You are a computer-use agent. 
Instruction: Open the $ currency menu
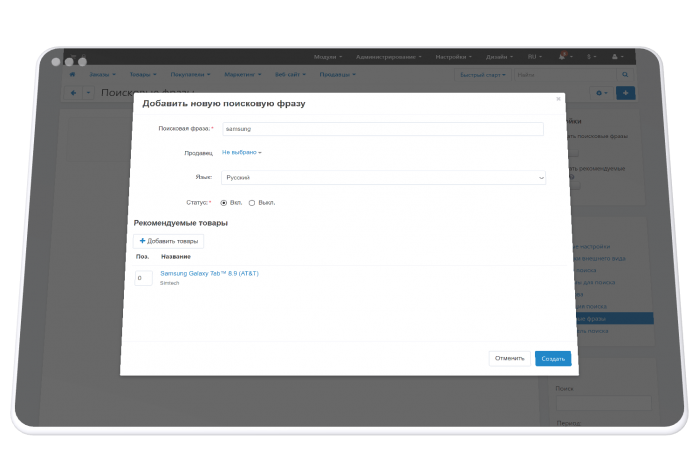[x=591, y=57]
